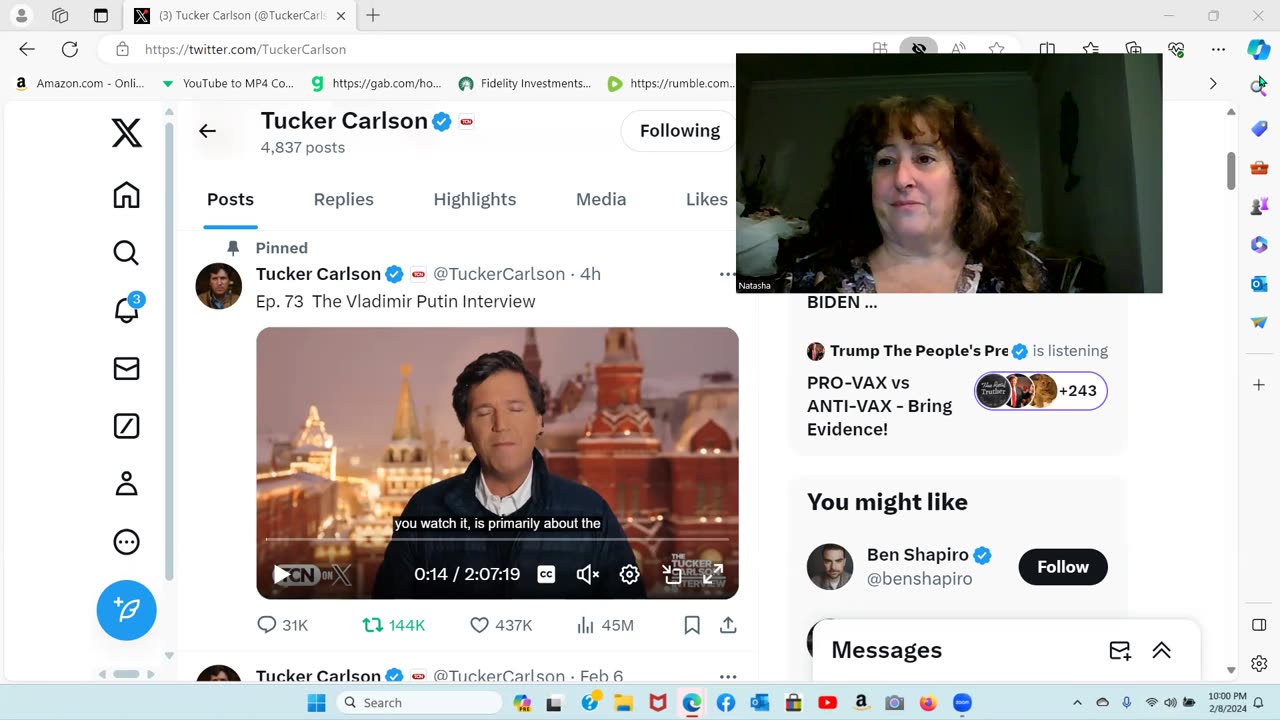
Task: Follow Ben Shapiro
Action: (1063, 567)
